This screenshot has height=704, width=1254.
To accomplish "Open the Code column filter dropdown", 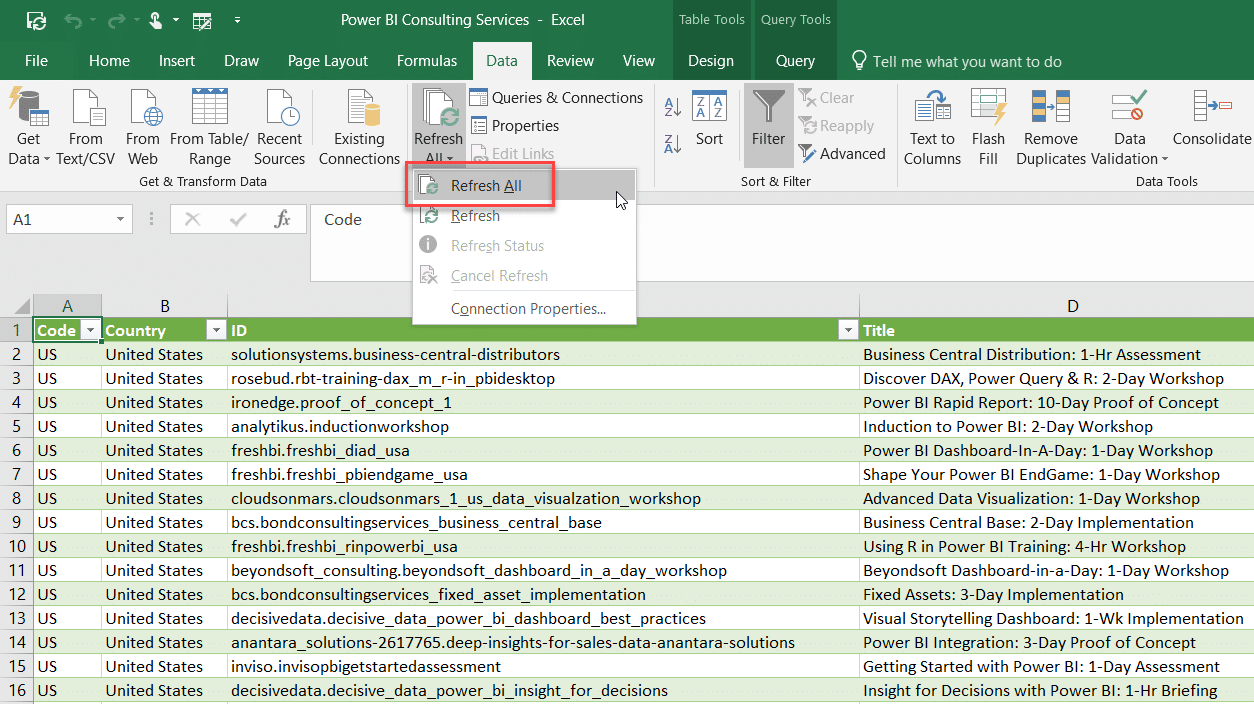I will pyautogui.click(x=89, y=330).
